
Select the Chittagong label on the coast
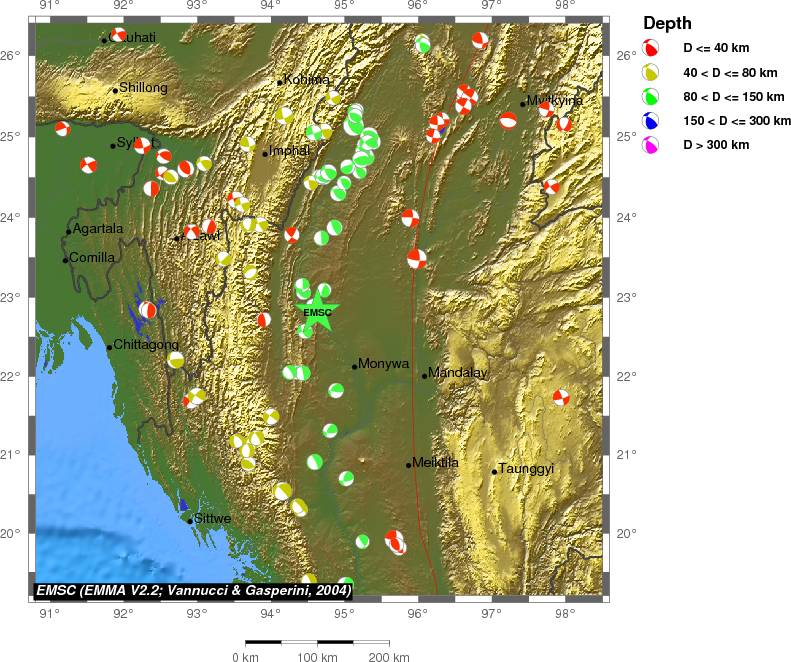(x=146, y=345)
